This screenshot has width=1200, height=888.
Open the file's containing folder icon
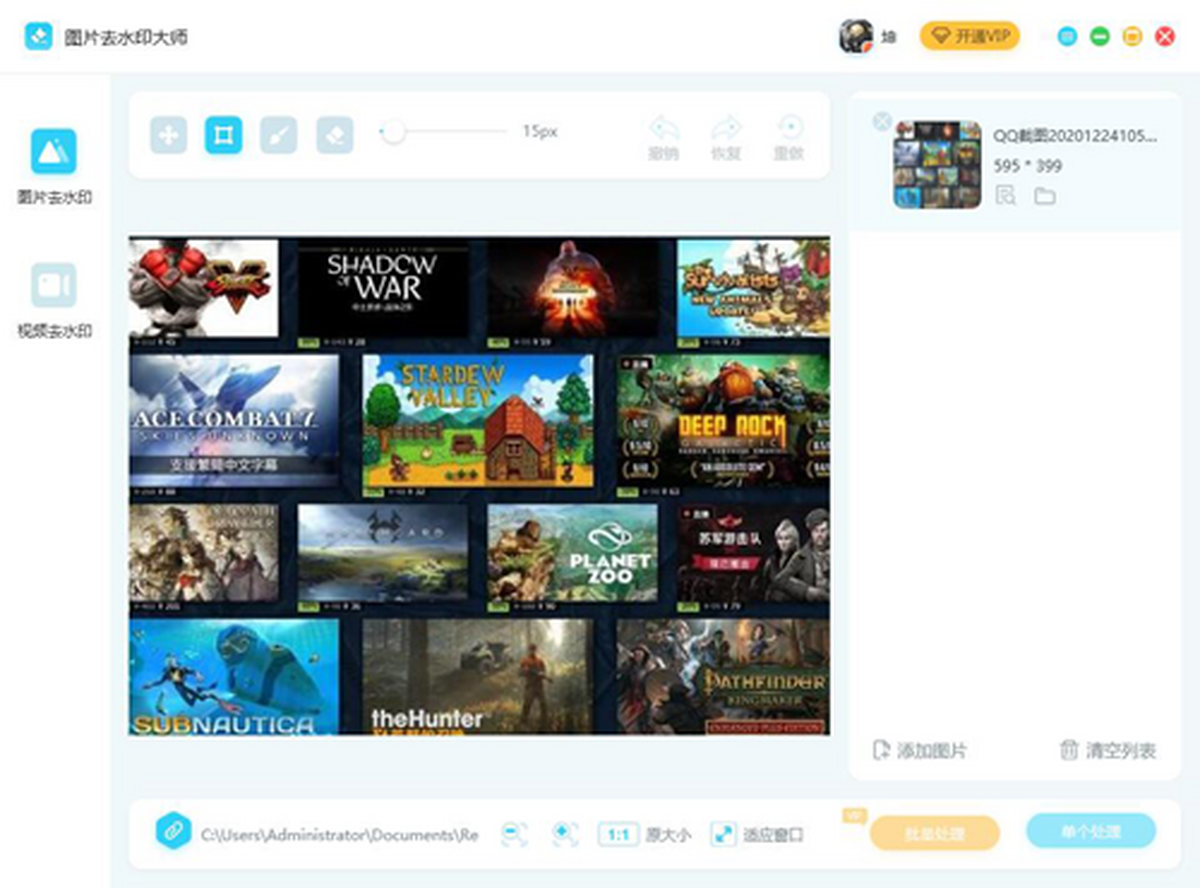pos(1045,196)
